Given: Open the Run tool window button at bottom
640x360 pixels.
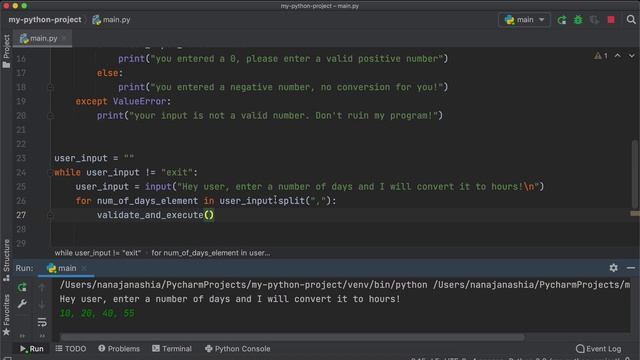Looking at the screenshot, I should click(31, 349).
